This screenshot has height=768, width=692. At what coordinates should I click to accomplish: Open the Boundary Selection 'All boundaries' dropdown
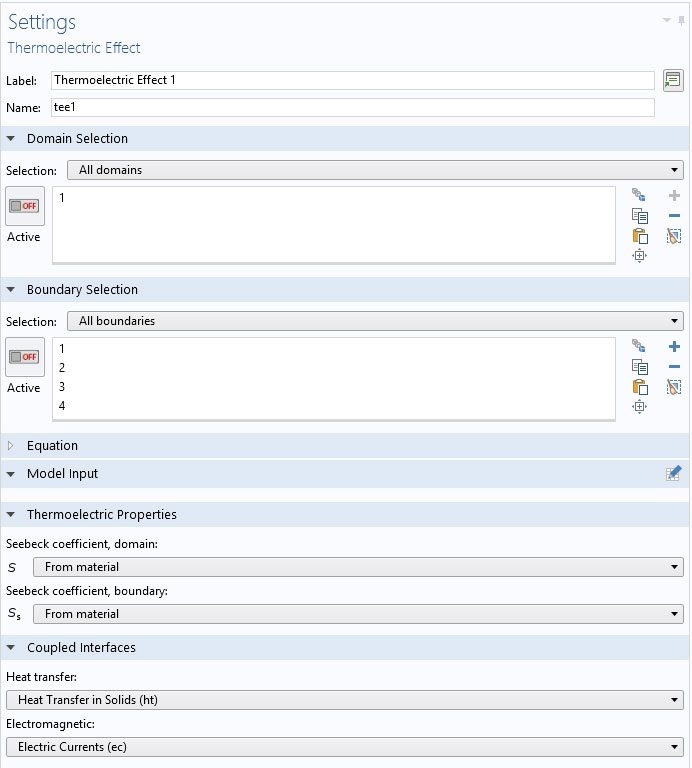[x=375, y=321]
